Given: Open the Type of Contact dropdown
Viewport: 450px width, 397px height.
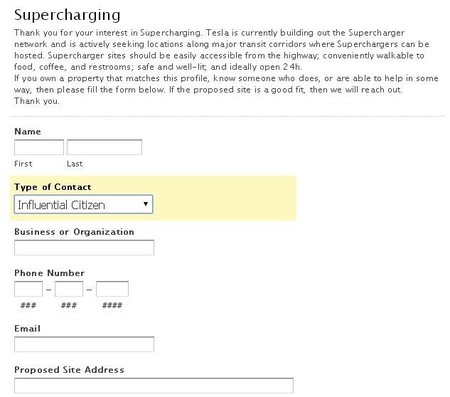Looking at the screenshot, I should [84, 204].
